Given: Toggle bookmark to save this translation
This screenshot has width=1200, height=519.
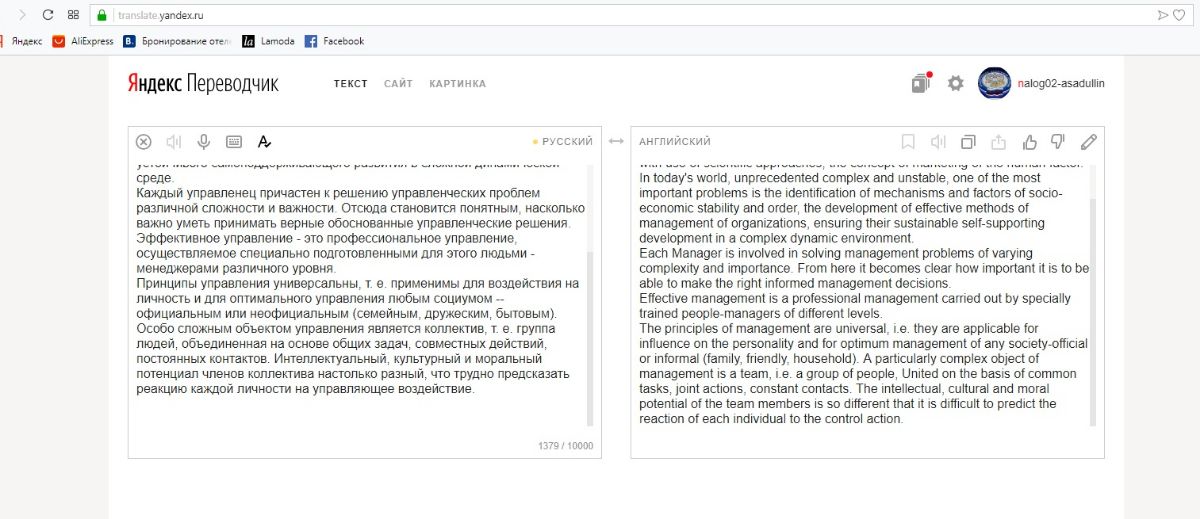Looking at the screenshot, I should tap(908, 142).
